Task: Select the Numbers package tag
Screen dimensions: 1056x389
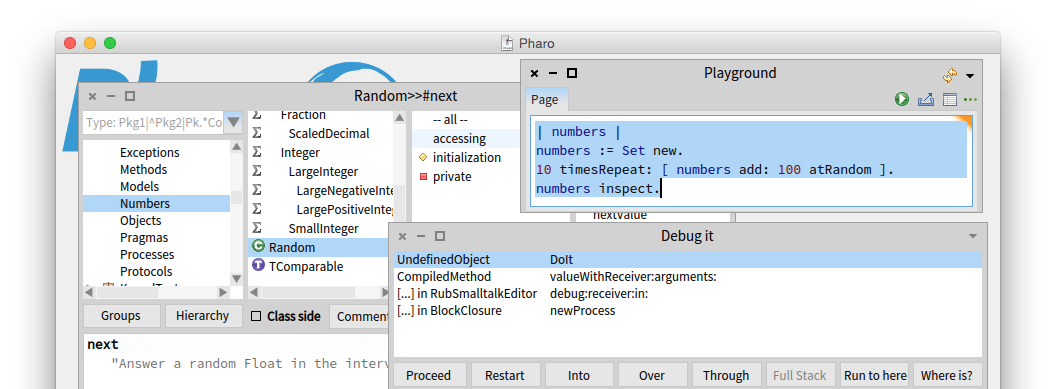Action: tap(156, 203)
